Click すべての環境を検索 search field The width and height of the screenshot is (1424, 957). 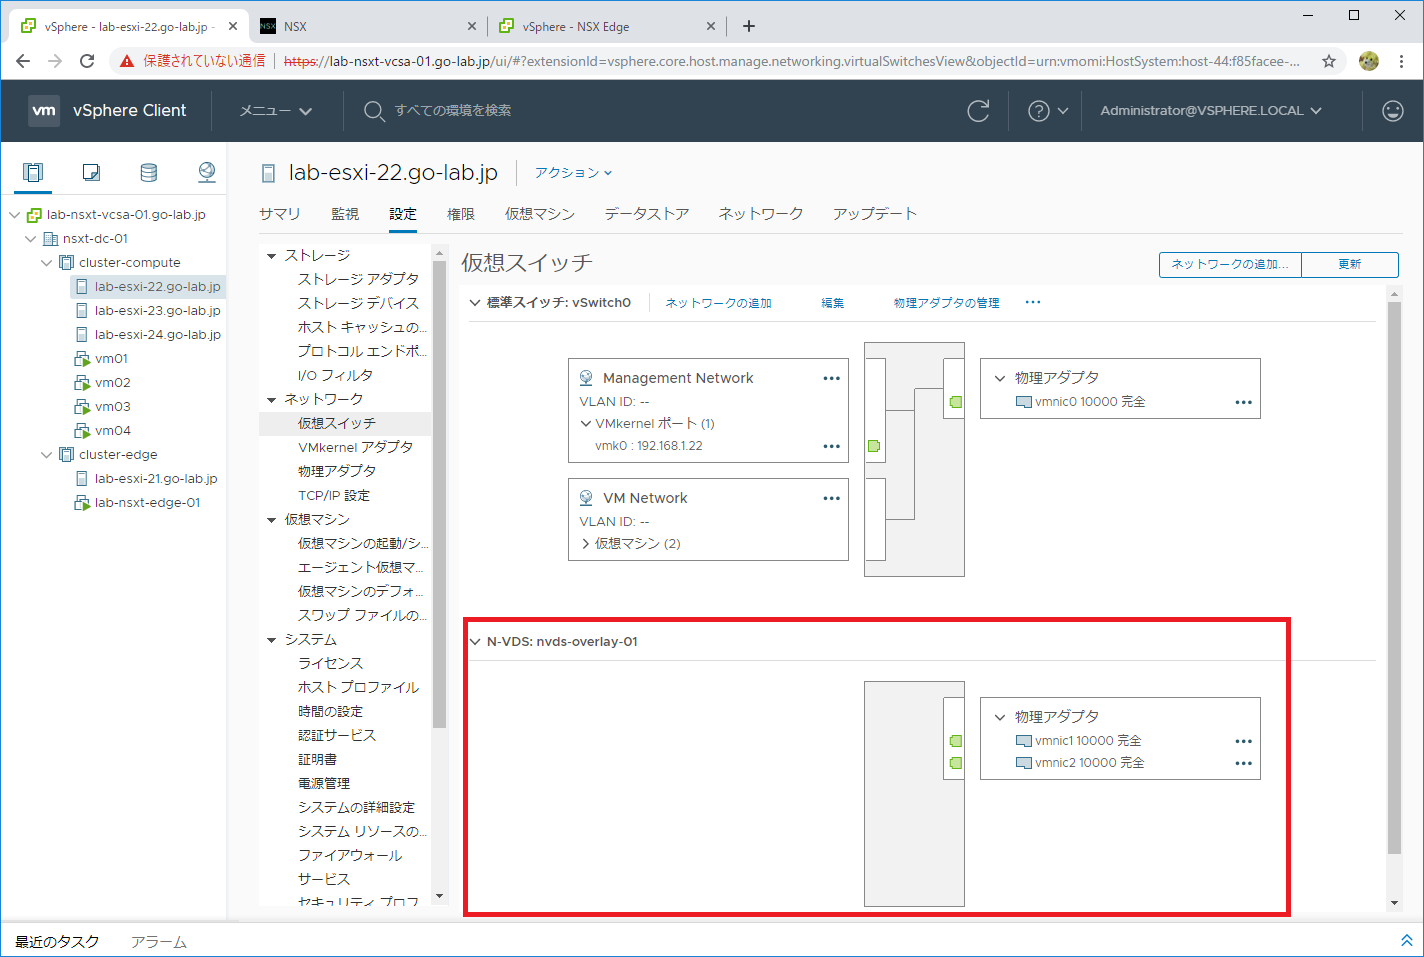453,111
